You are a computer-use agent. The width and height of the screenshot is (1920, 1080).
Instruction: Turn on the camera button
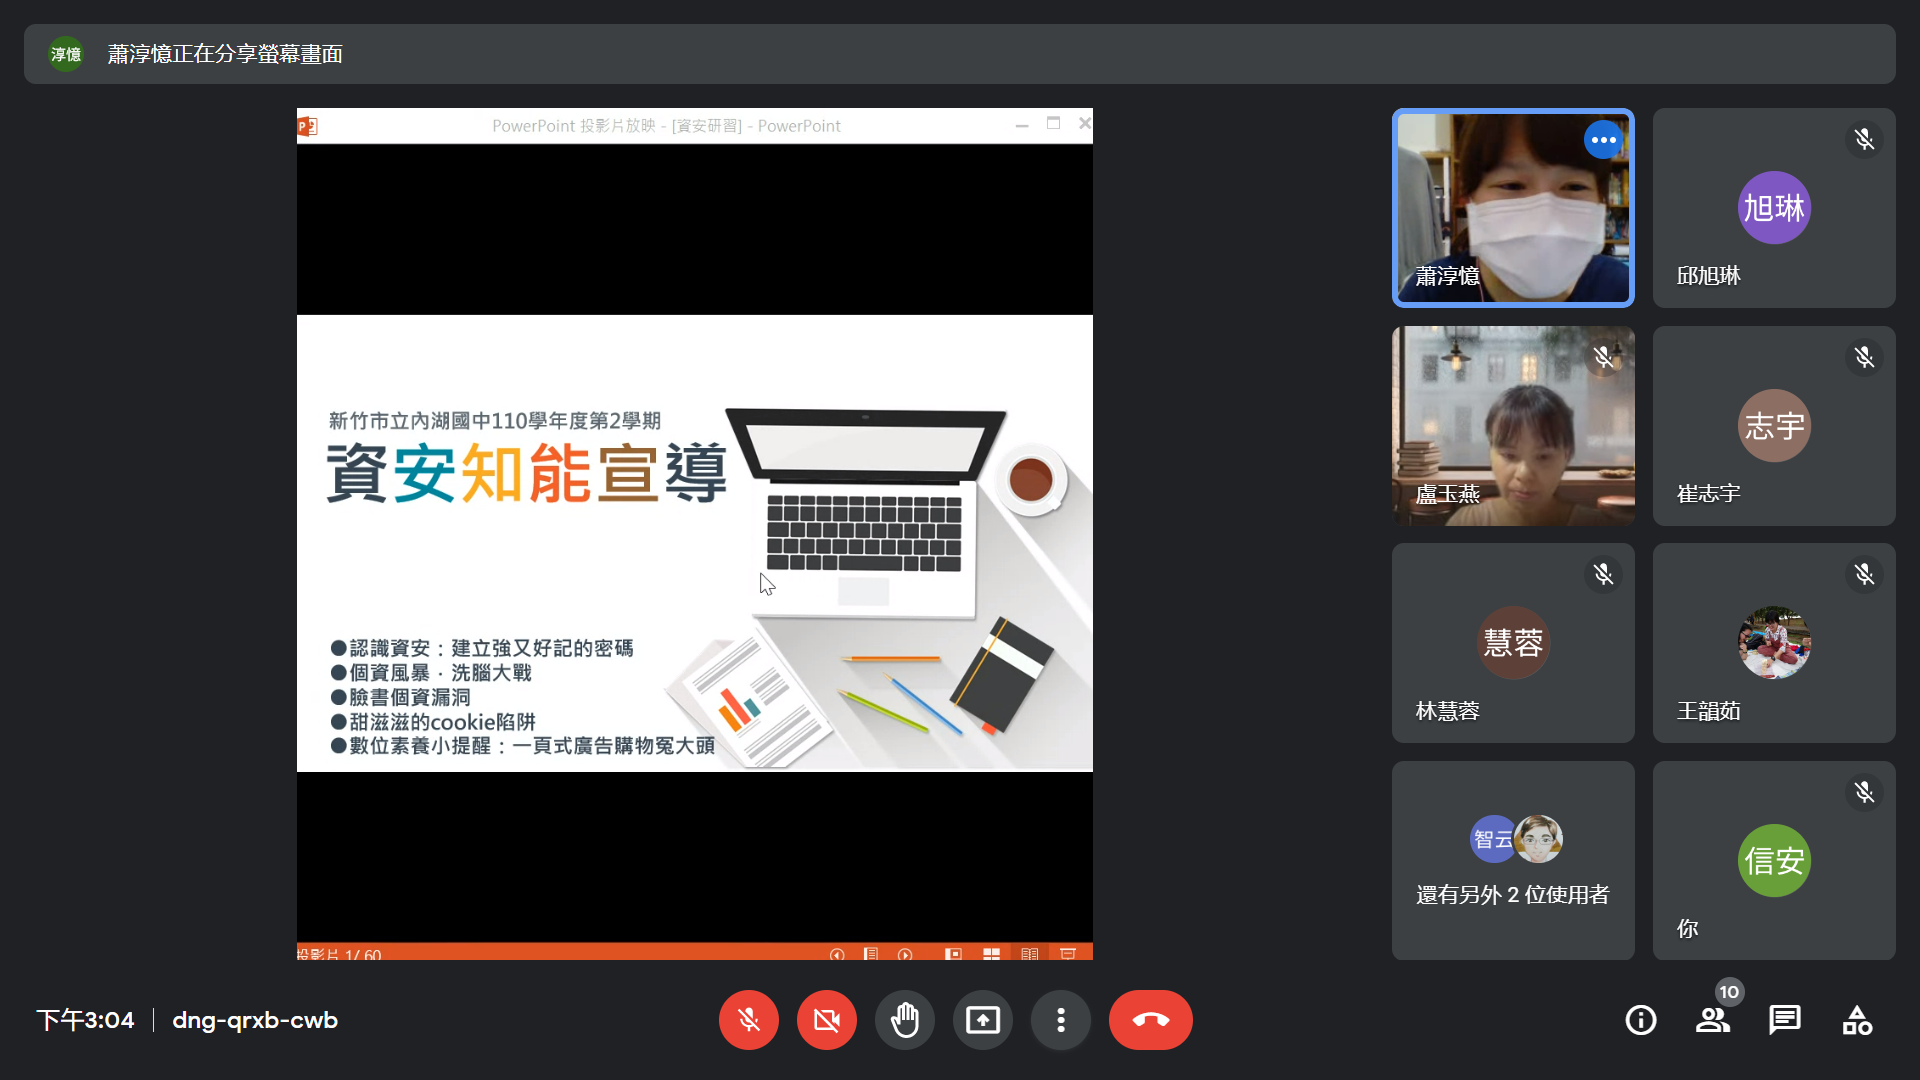826,1020
